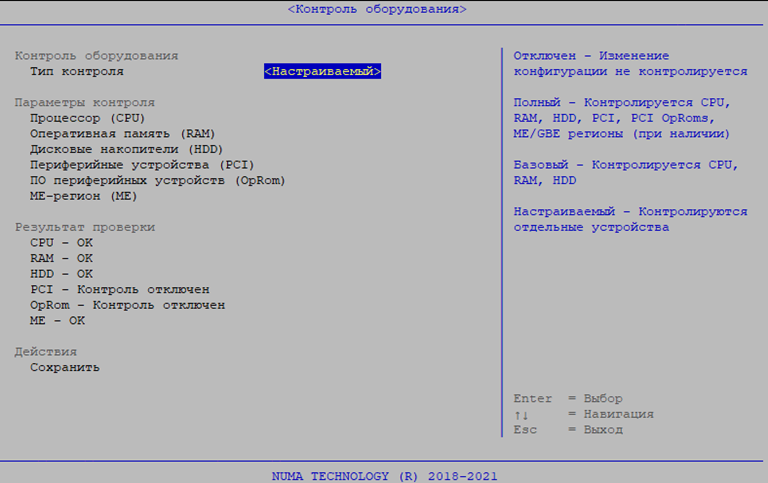Click the Сохранить action
The height and width of the screenshot is (483, 768).
[x=65, y=367]
